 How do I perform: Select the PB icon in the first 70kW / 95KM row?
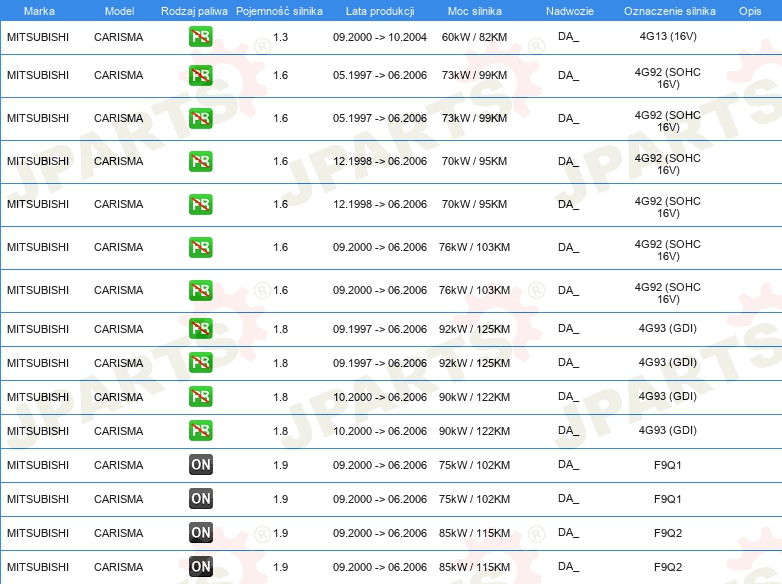201,161
